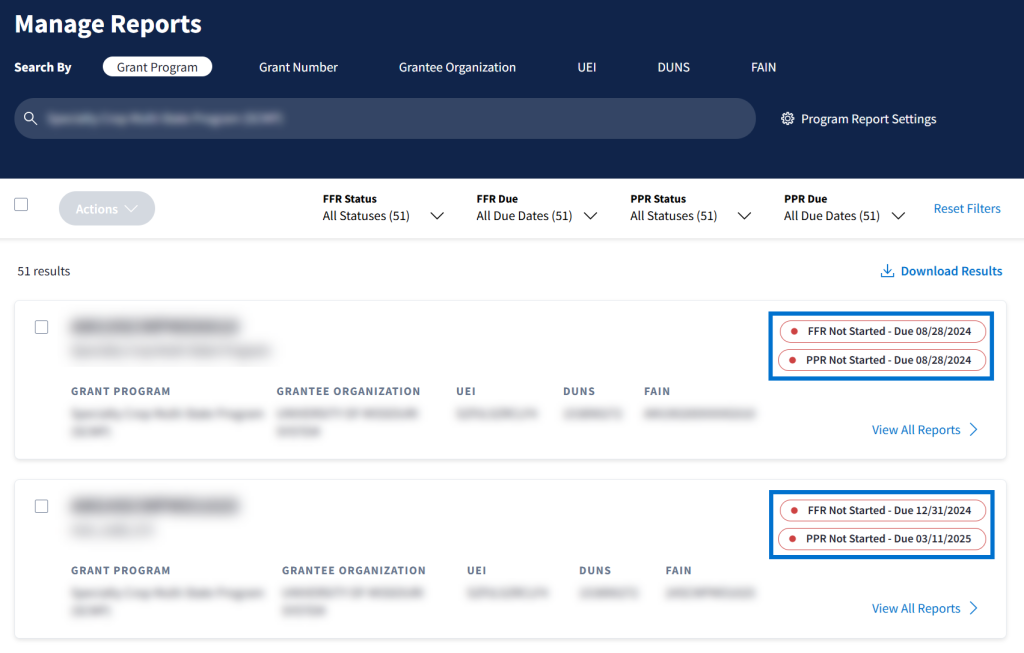Screen dimensions: 1024x653
Task: Click the Download Results link
Action: (x=951, y=271)
